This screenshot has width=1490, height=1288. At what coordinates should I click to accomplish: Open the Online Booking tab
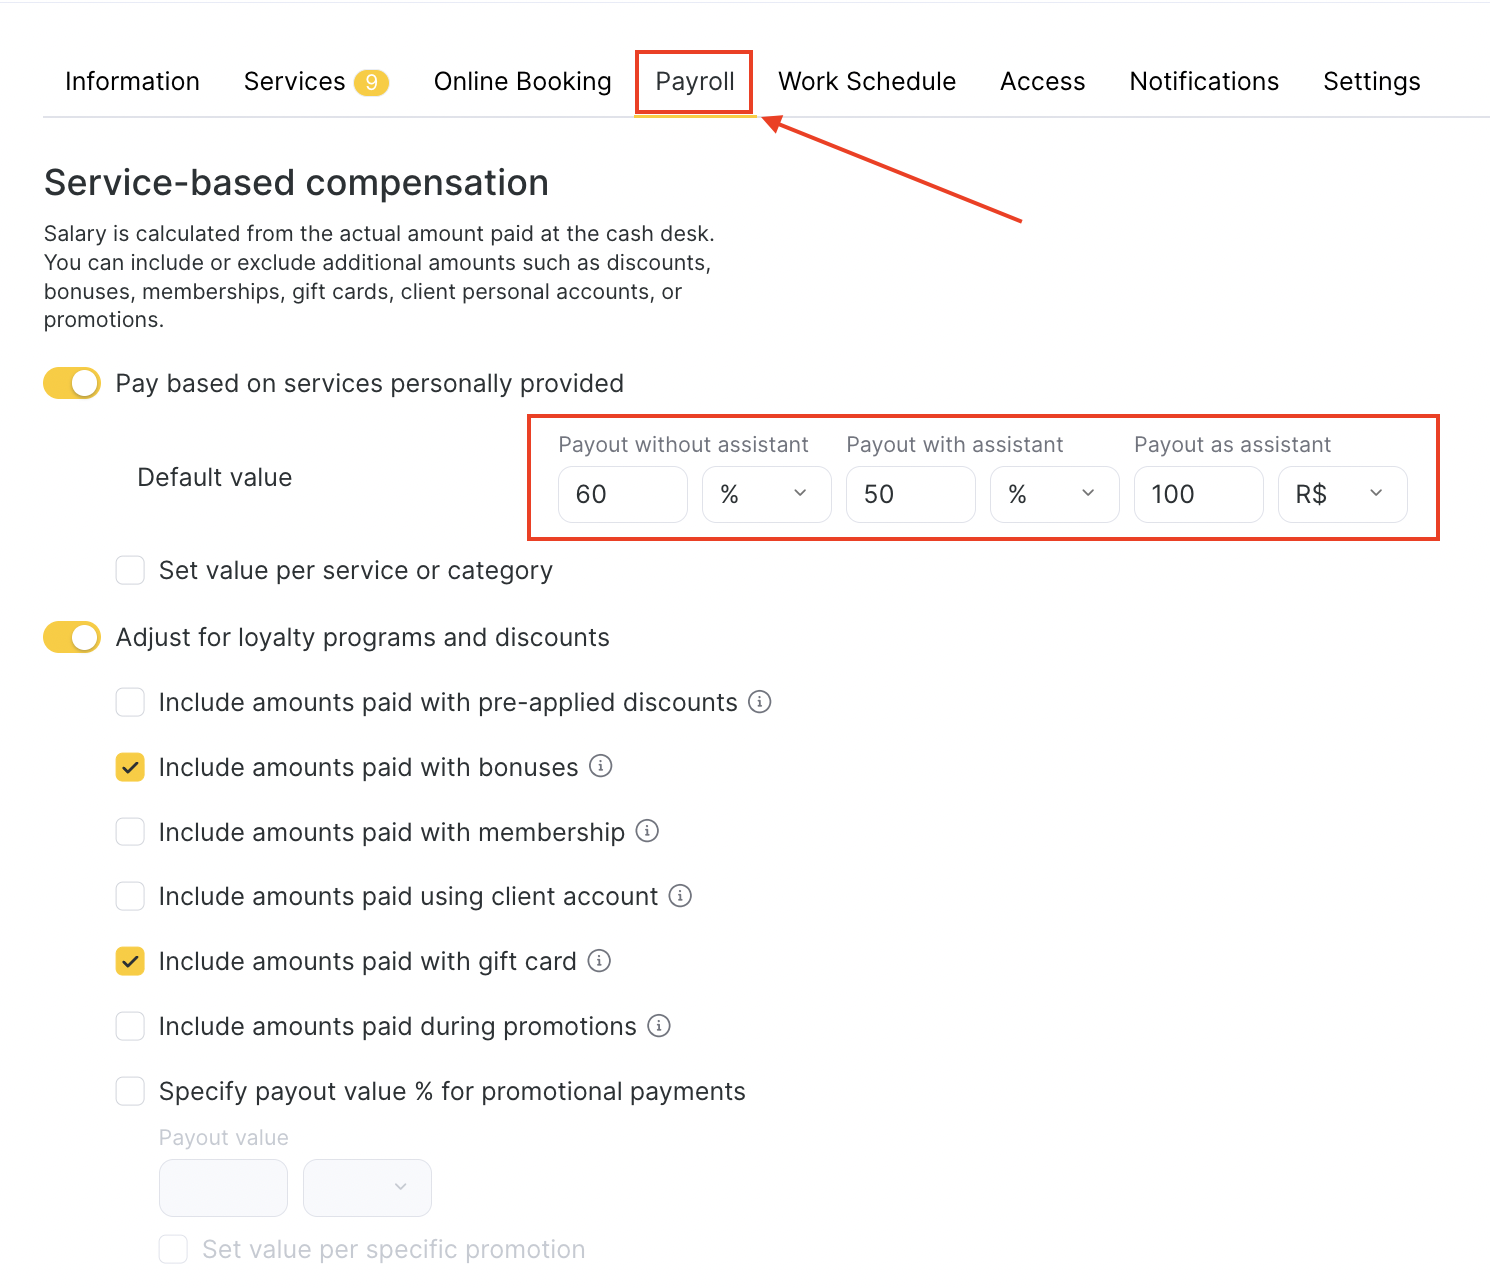[x=522, y=82]
